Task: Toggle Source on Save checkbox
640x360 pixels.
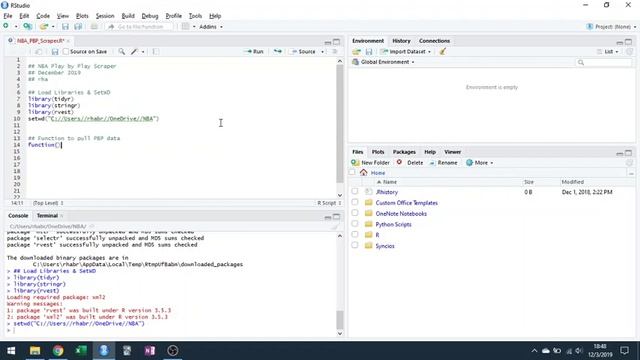Action: 66,52
